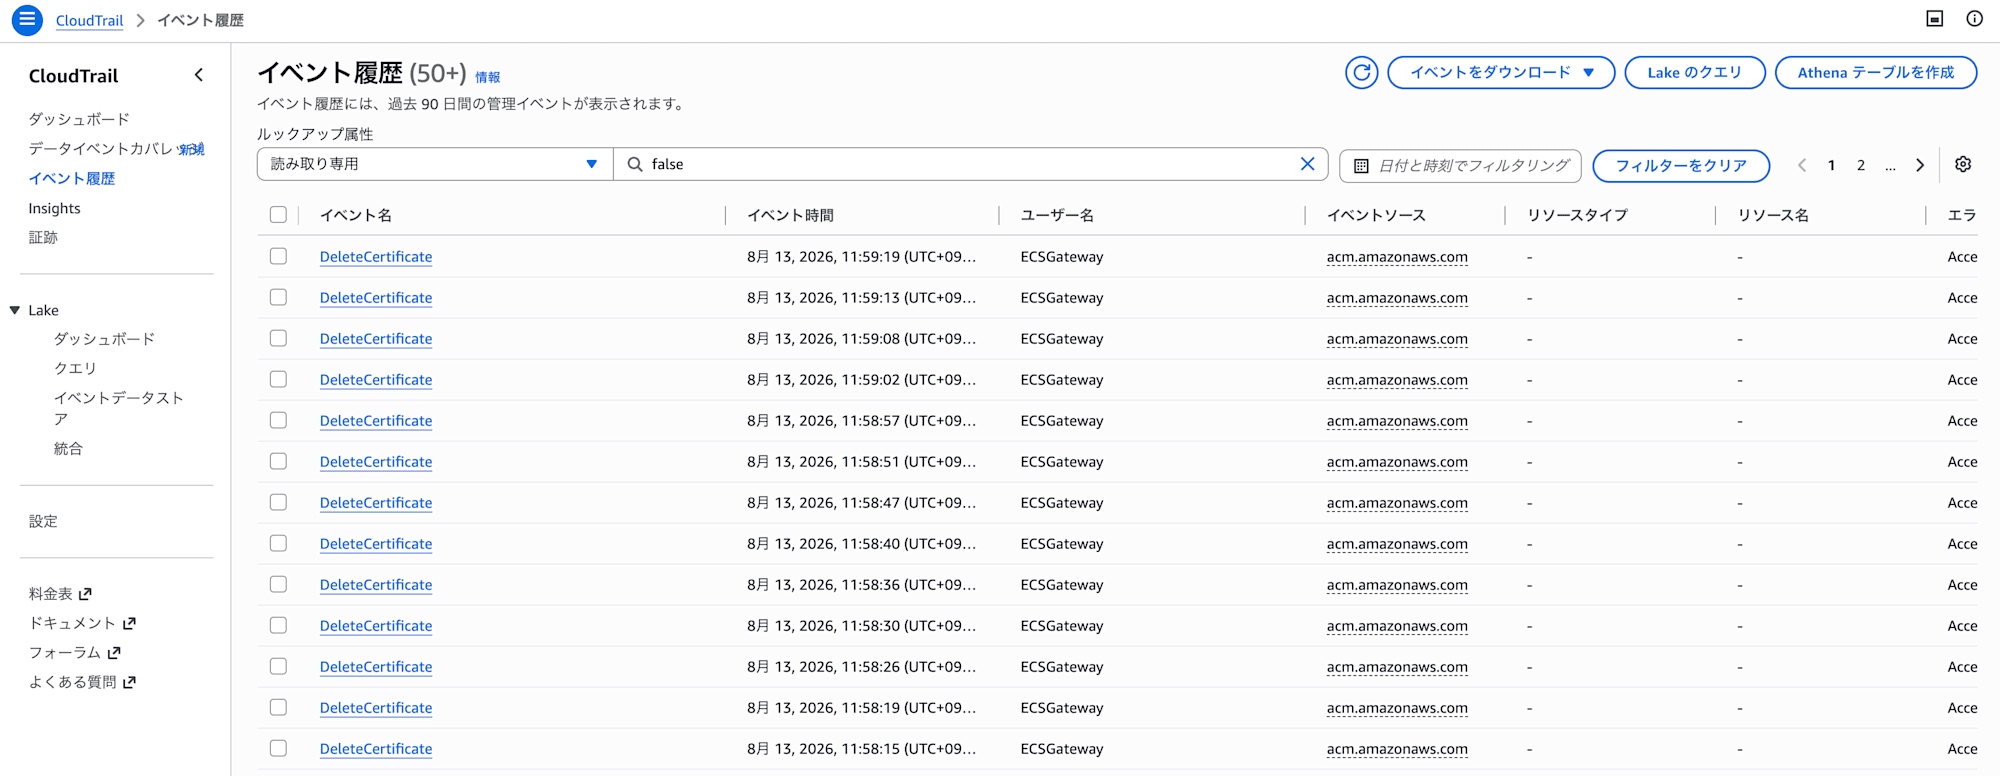Click the イベント名 column header
Viewport: 2000px width, 776px height.
pyautogui.click(x=356, y=215)
